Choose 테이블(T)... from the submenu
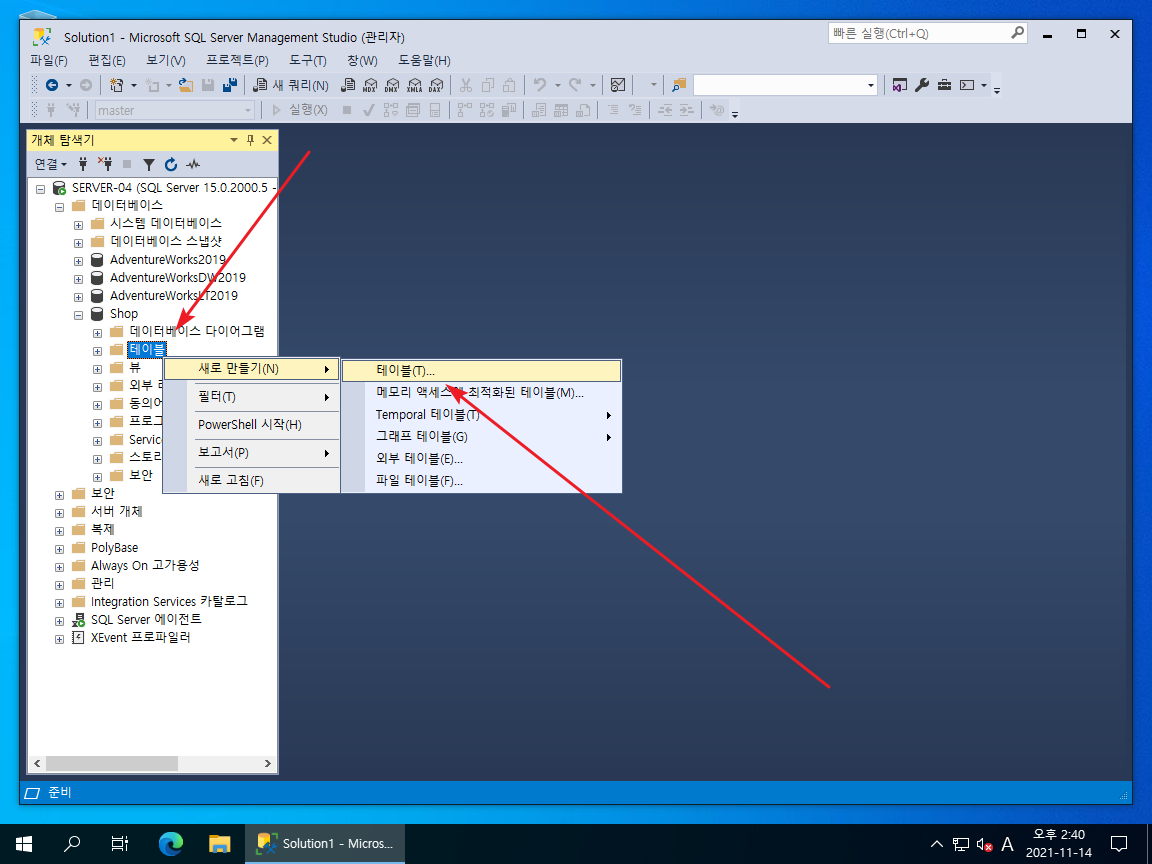The width and height of the screenshot is (1152, 864). pyautogui.click(x=481, y=371)
